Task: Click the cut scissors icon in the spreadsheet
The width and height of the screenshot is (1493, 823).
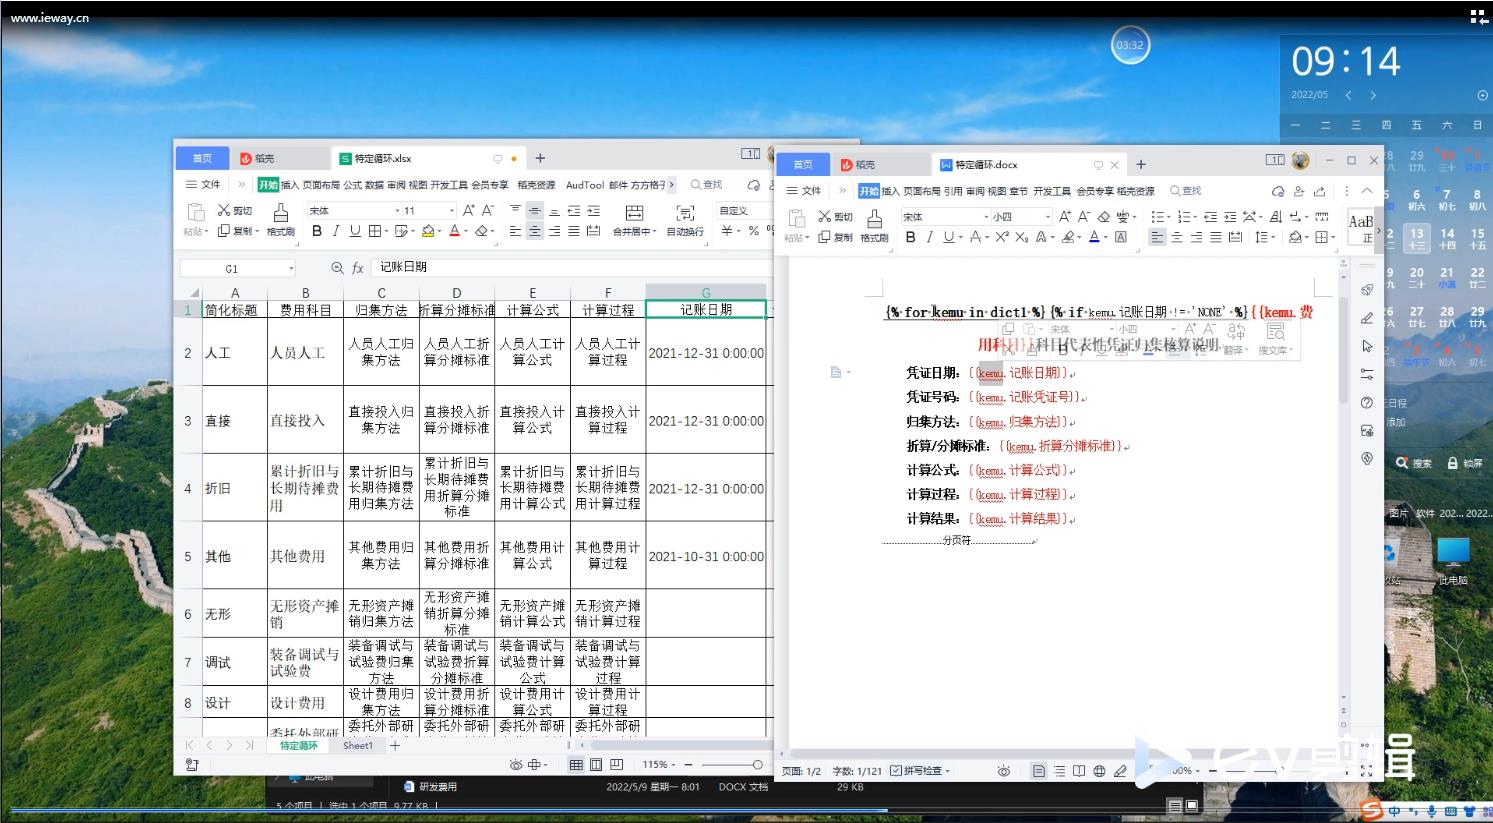Action: pyautogui.click(x=225, y=210)
